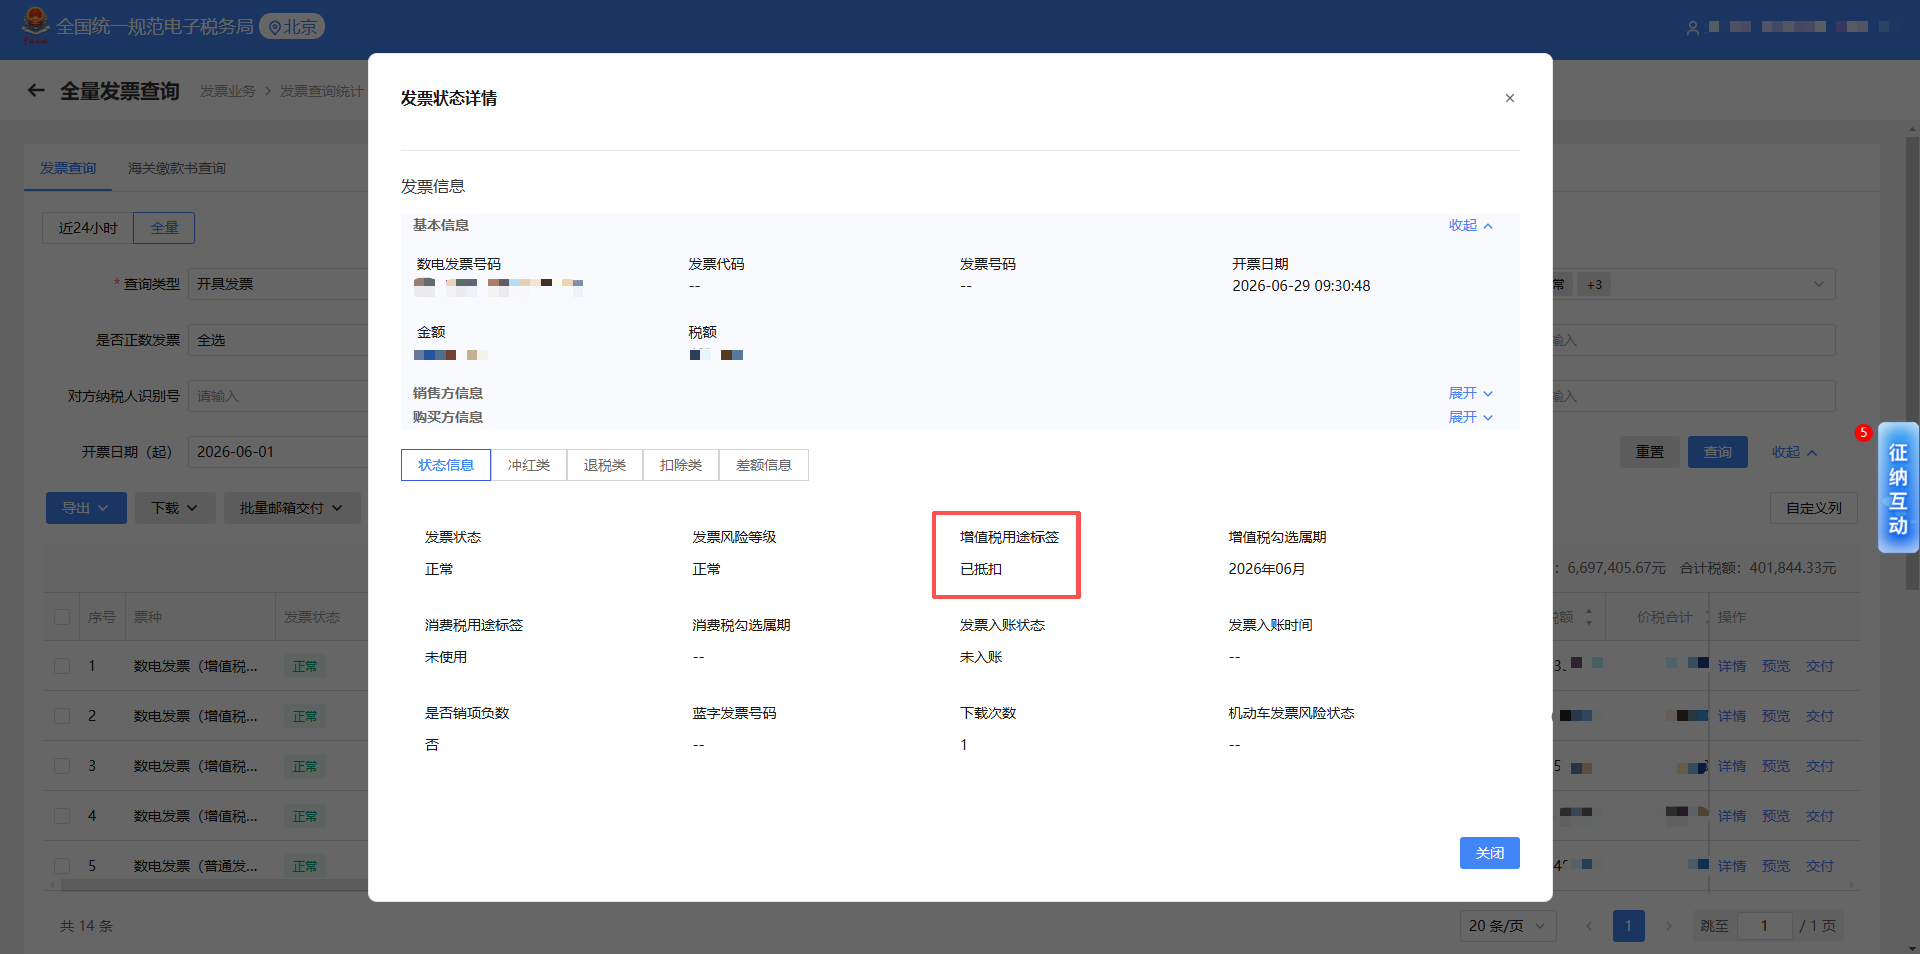
Task: Open the 20 条/页 page size dropdown
Action: tap(1507, 926)
